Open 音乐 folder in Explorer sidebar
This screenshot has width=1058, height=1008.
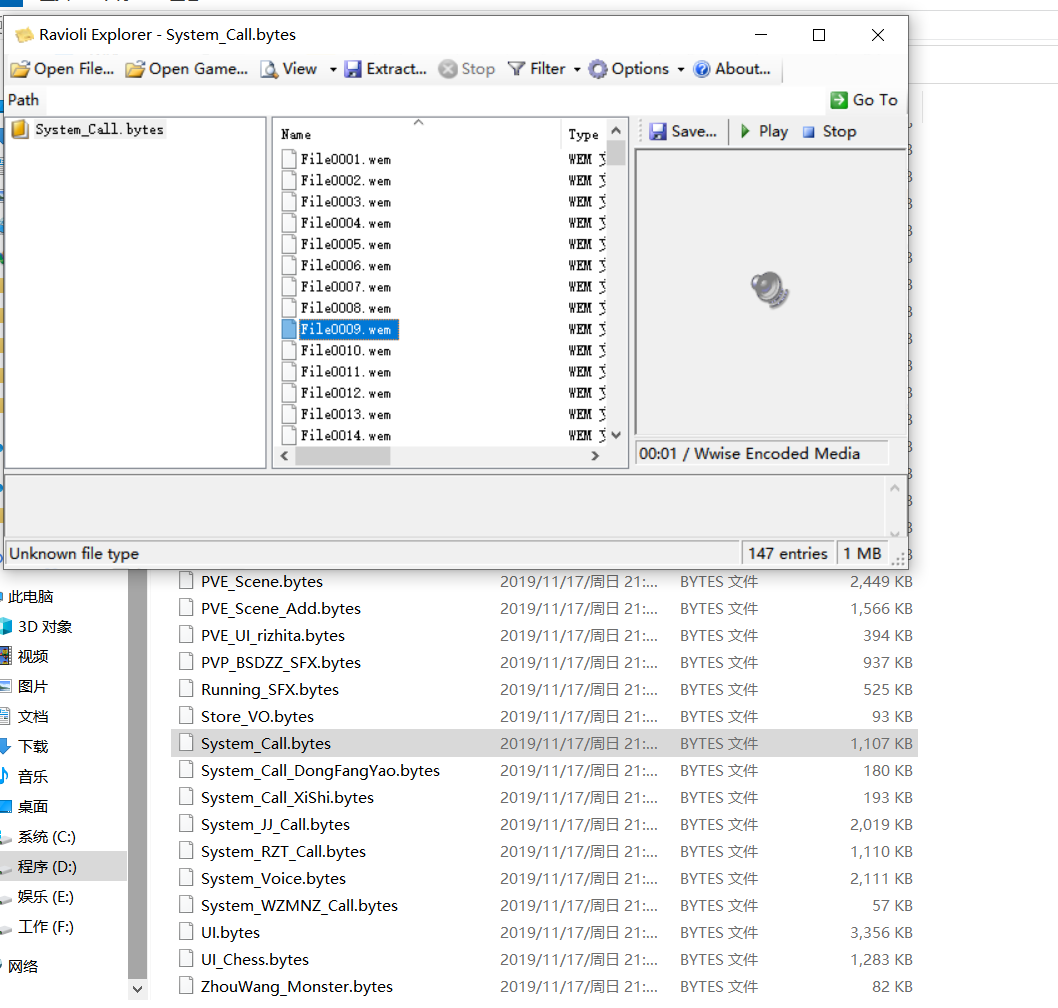point(32,777)
